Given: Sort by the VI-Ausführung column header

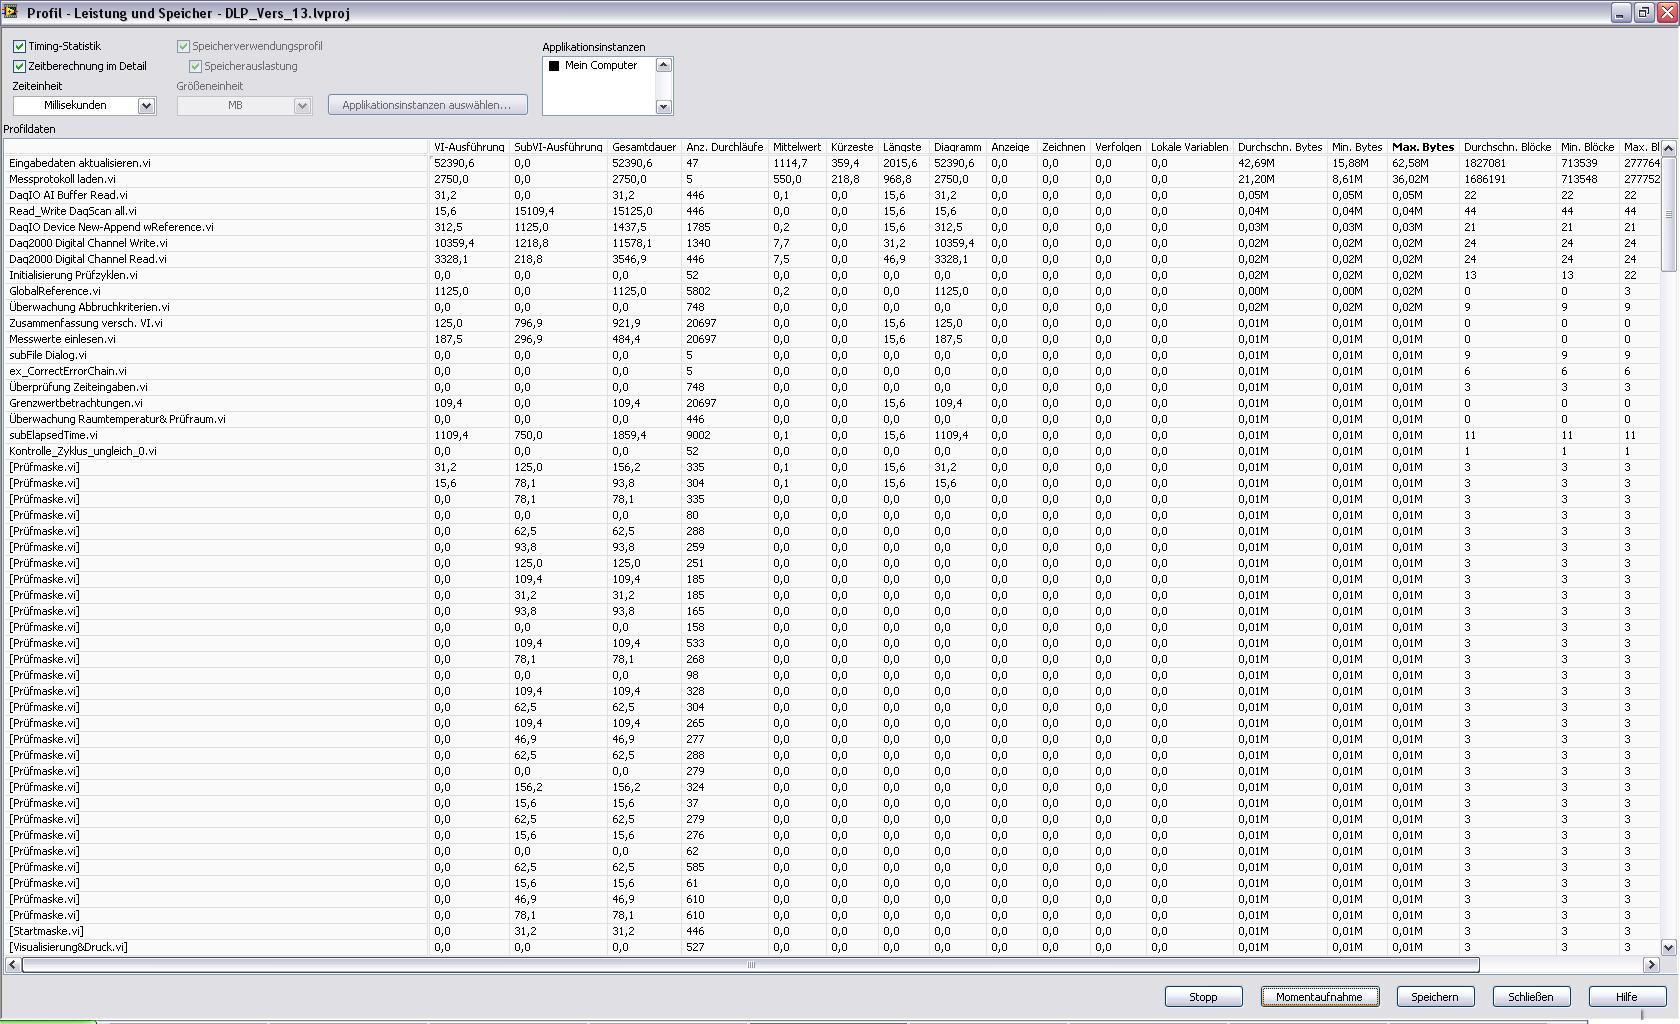Looking at the screenshot, I should click(469, 147).
